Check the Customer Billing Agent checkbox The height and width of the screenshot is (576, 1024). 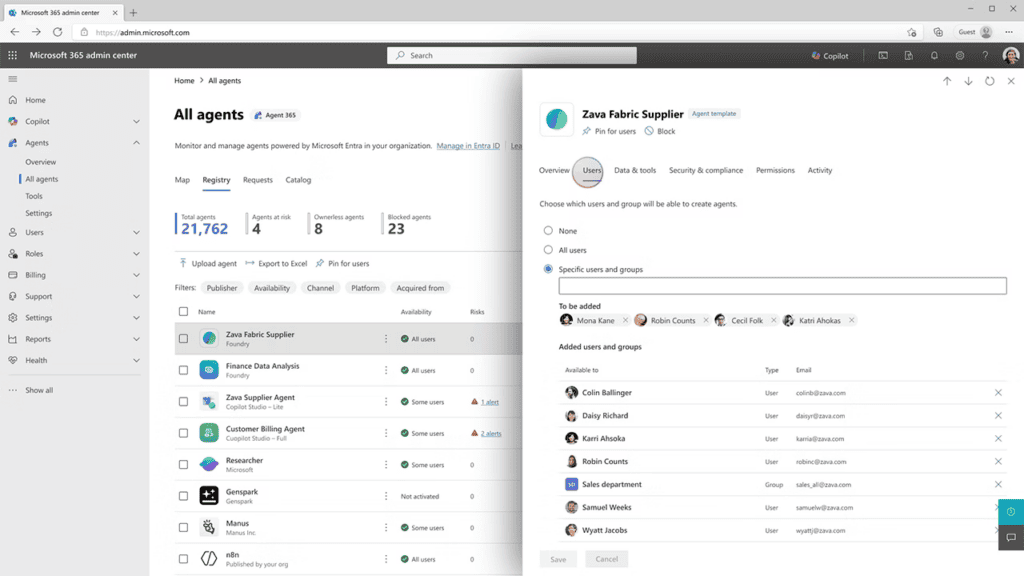click(x=184, y=433)
